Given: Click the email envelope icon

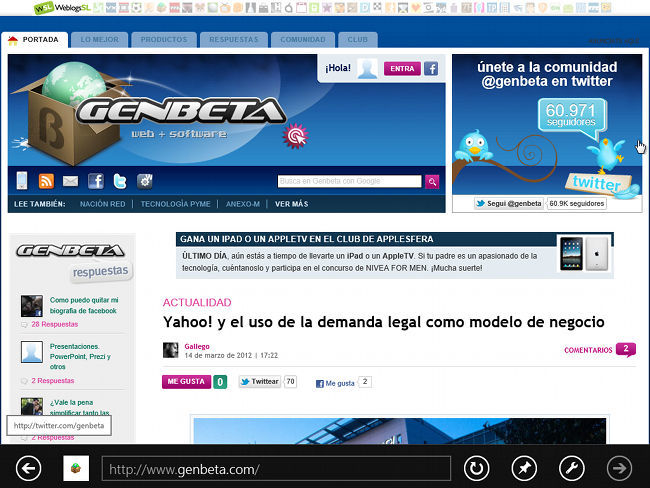Looking at the screenshot, I should coord(70,181).
